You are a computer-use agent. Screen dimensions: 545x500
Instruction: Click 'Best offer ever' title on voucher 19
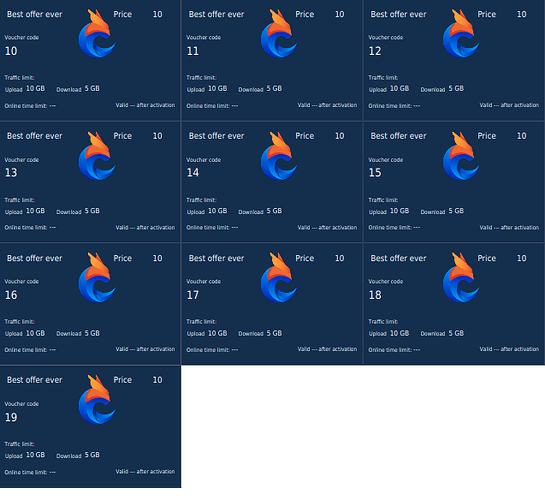pos(35,380)
